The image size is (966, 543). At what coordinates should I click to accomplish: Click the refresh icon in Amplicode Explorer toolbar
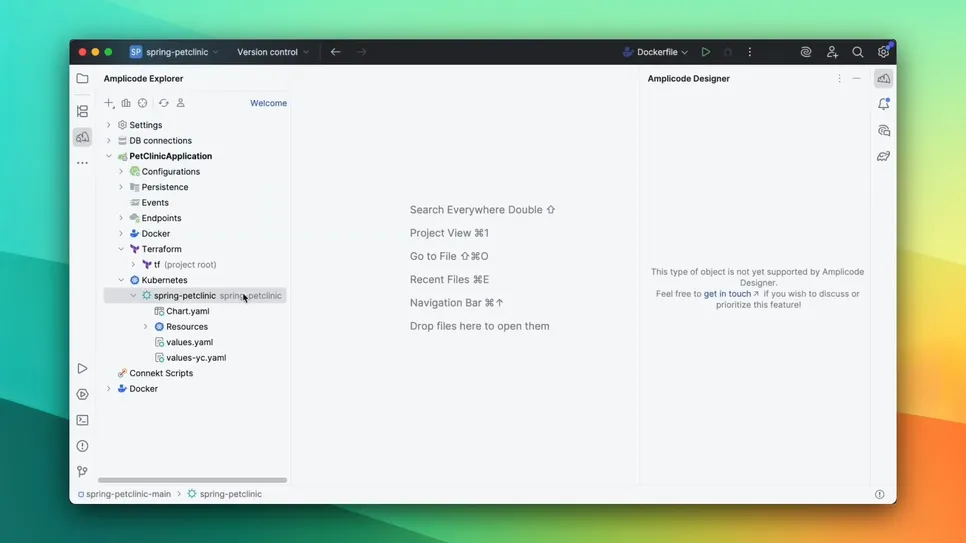(164, 103)
